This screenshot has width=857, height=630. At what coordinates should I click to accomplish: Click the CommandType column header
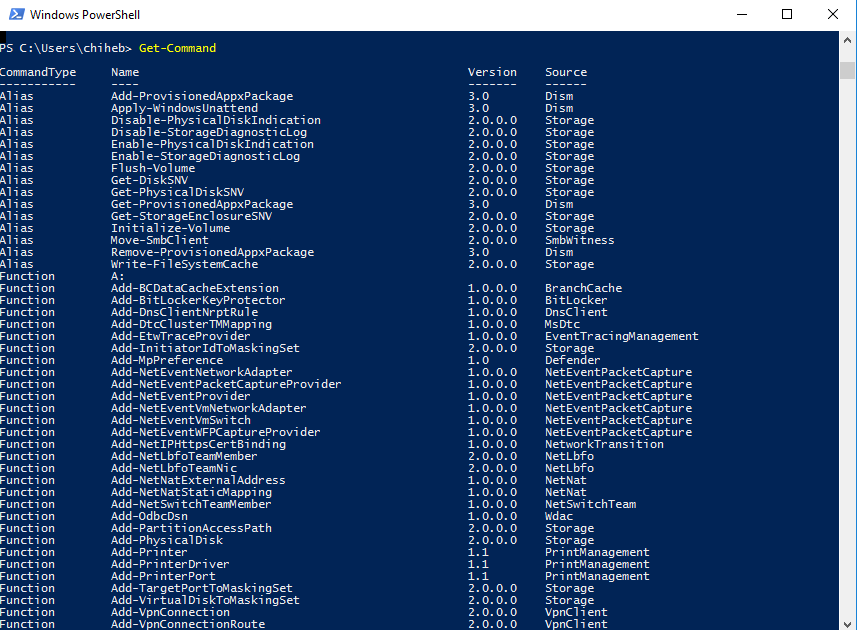tap(38, 72)
